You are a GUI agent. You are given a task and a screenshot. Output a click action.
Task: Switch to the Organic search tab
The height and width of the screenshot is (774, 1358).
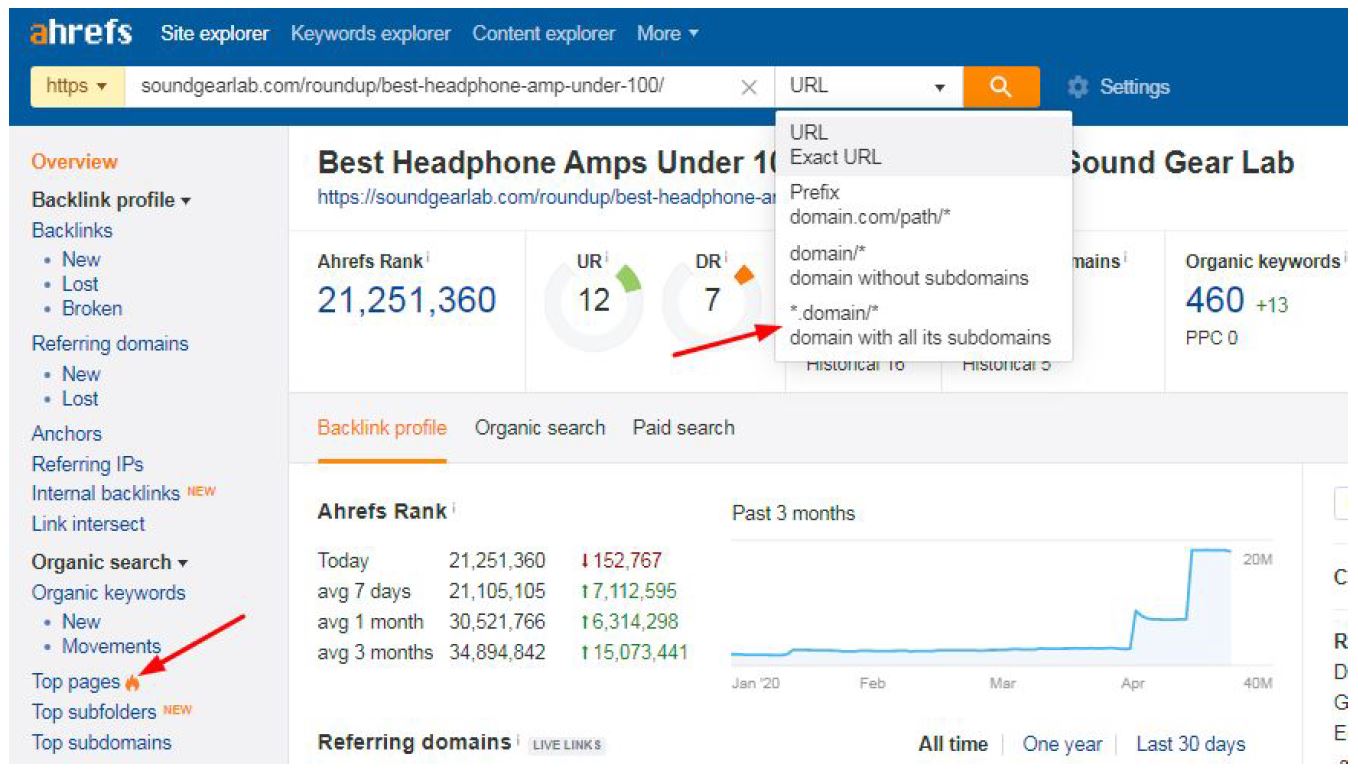point(540,428)
